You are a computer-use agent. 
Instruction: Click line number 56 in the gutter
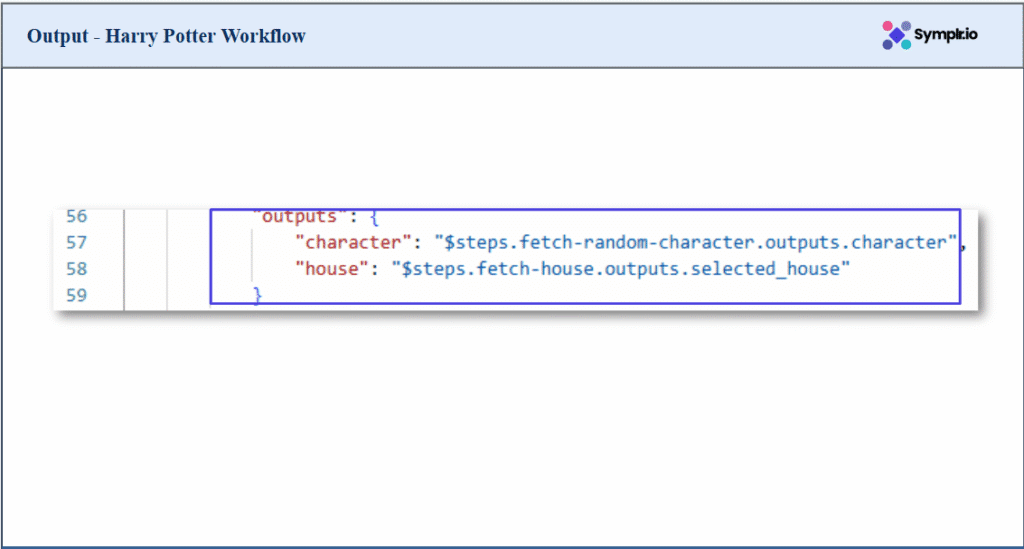click(x=77, y=217)
